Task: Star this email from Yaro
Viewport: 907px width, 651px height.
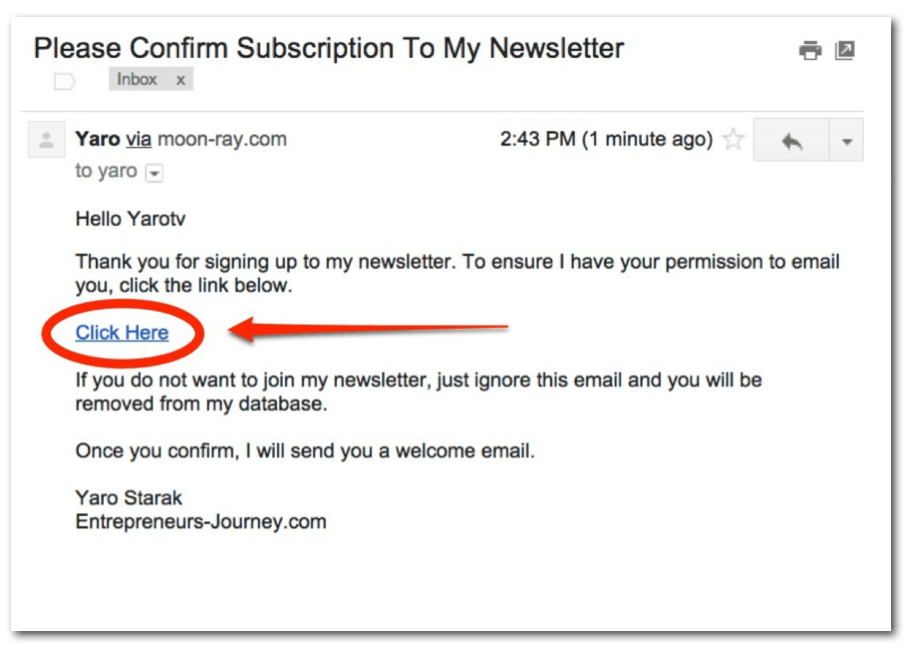Action: coord(733,140)
